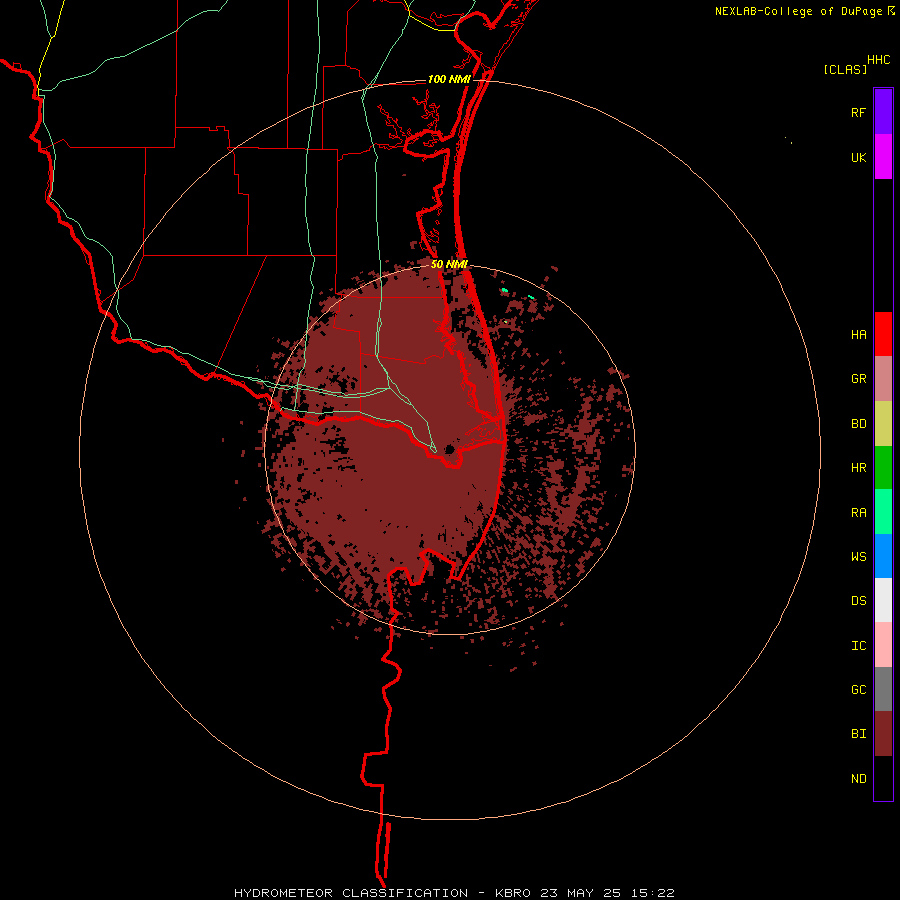
Task: Click the WS blue legend swatch
Action: pyautogui.click(x=883, y=556)
